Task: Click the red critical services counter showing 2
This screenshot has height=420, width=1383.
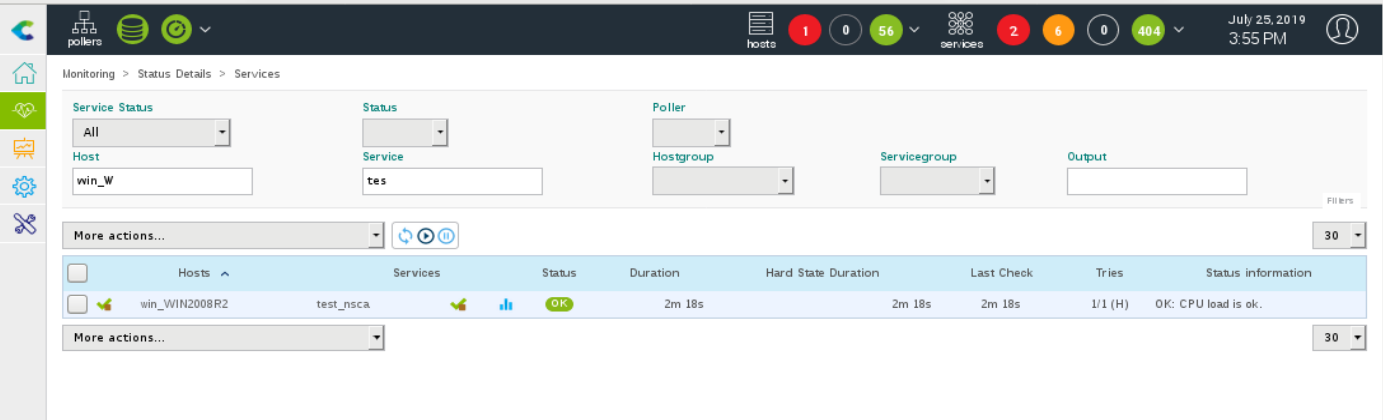Action: click(x=1013, y=31)
